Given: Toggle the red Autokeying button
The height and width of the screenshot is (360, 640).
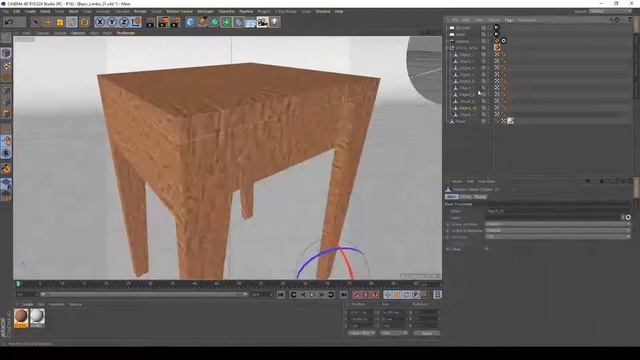Looking at the screenshot, I should pos(365,295).
